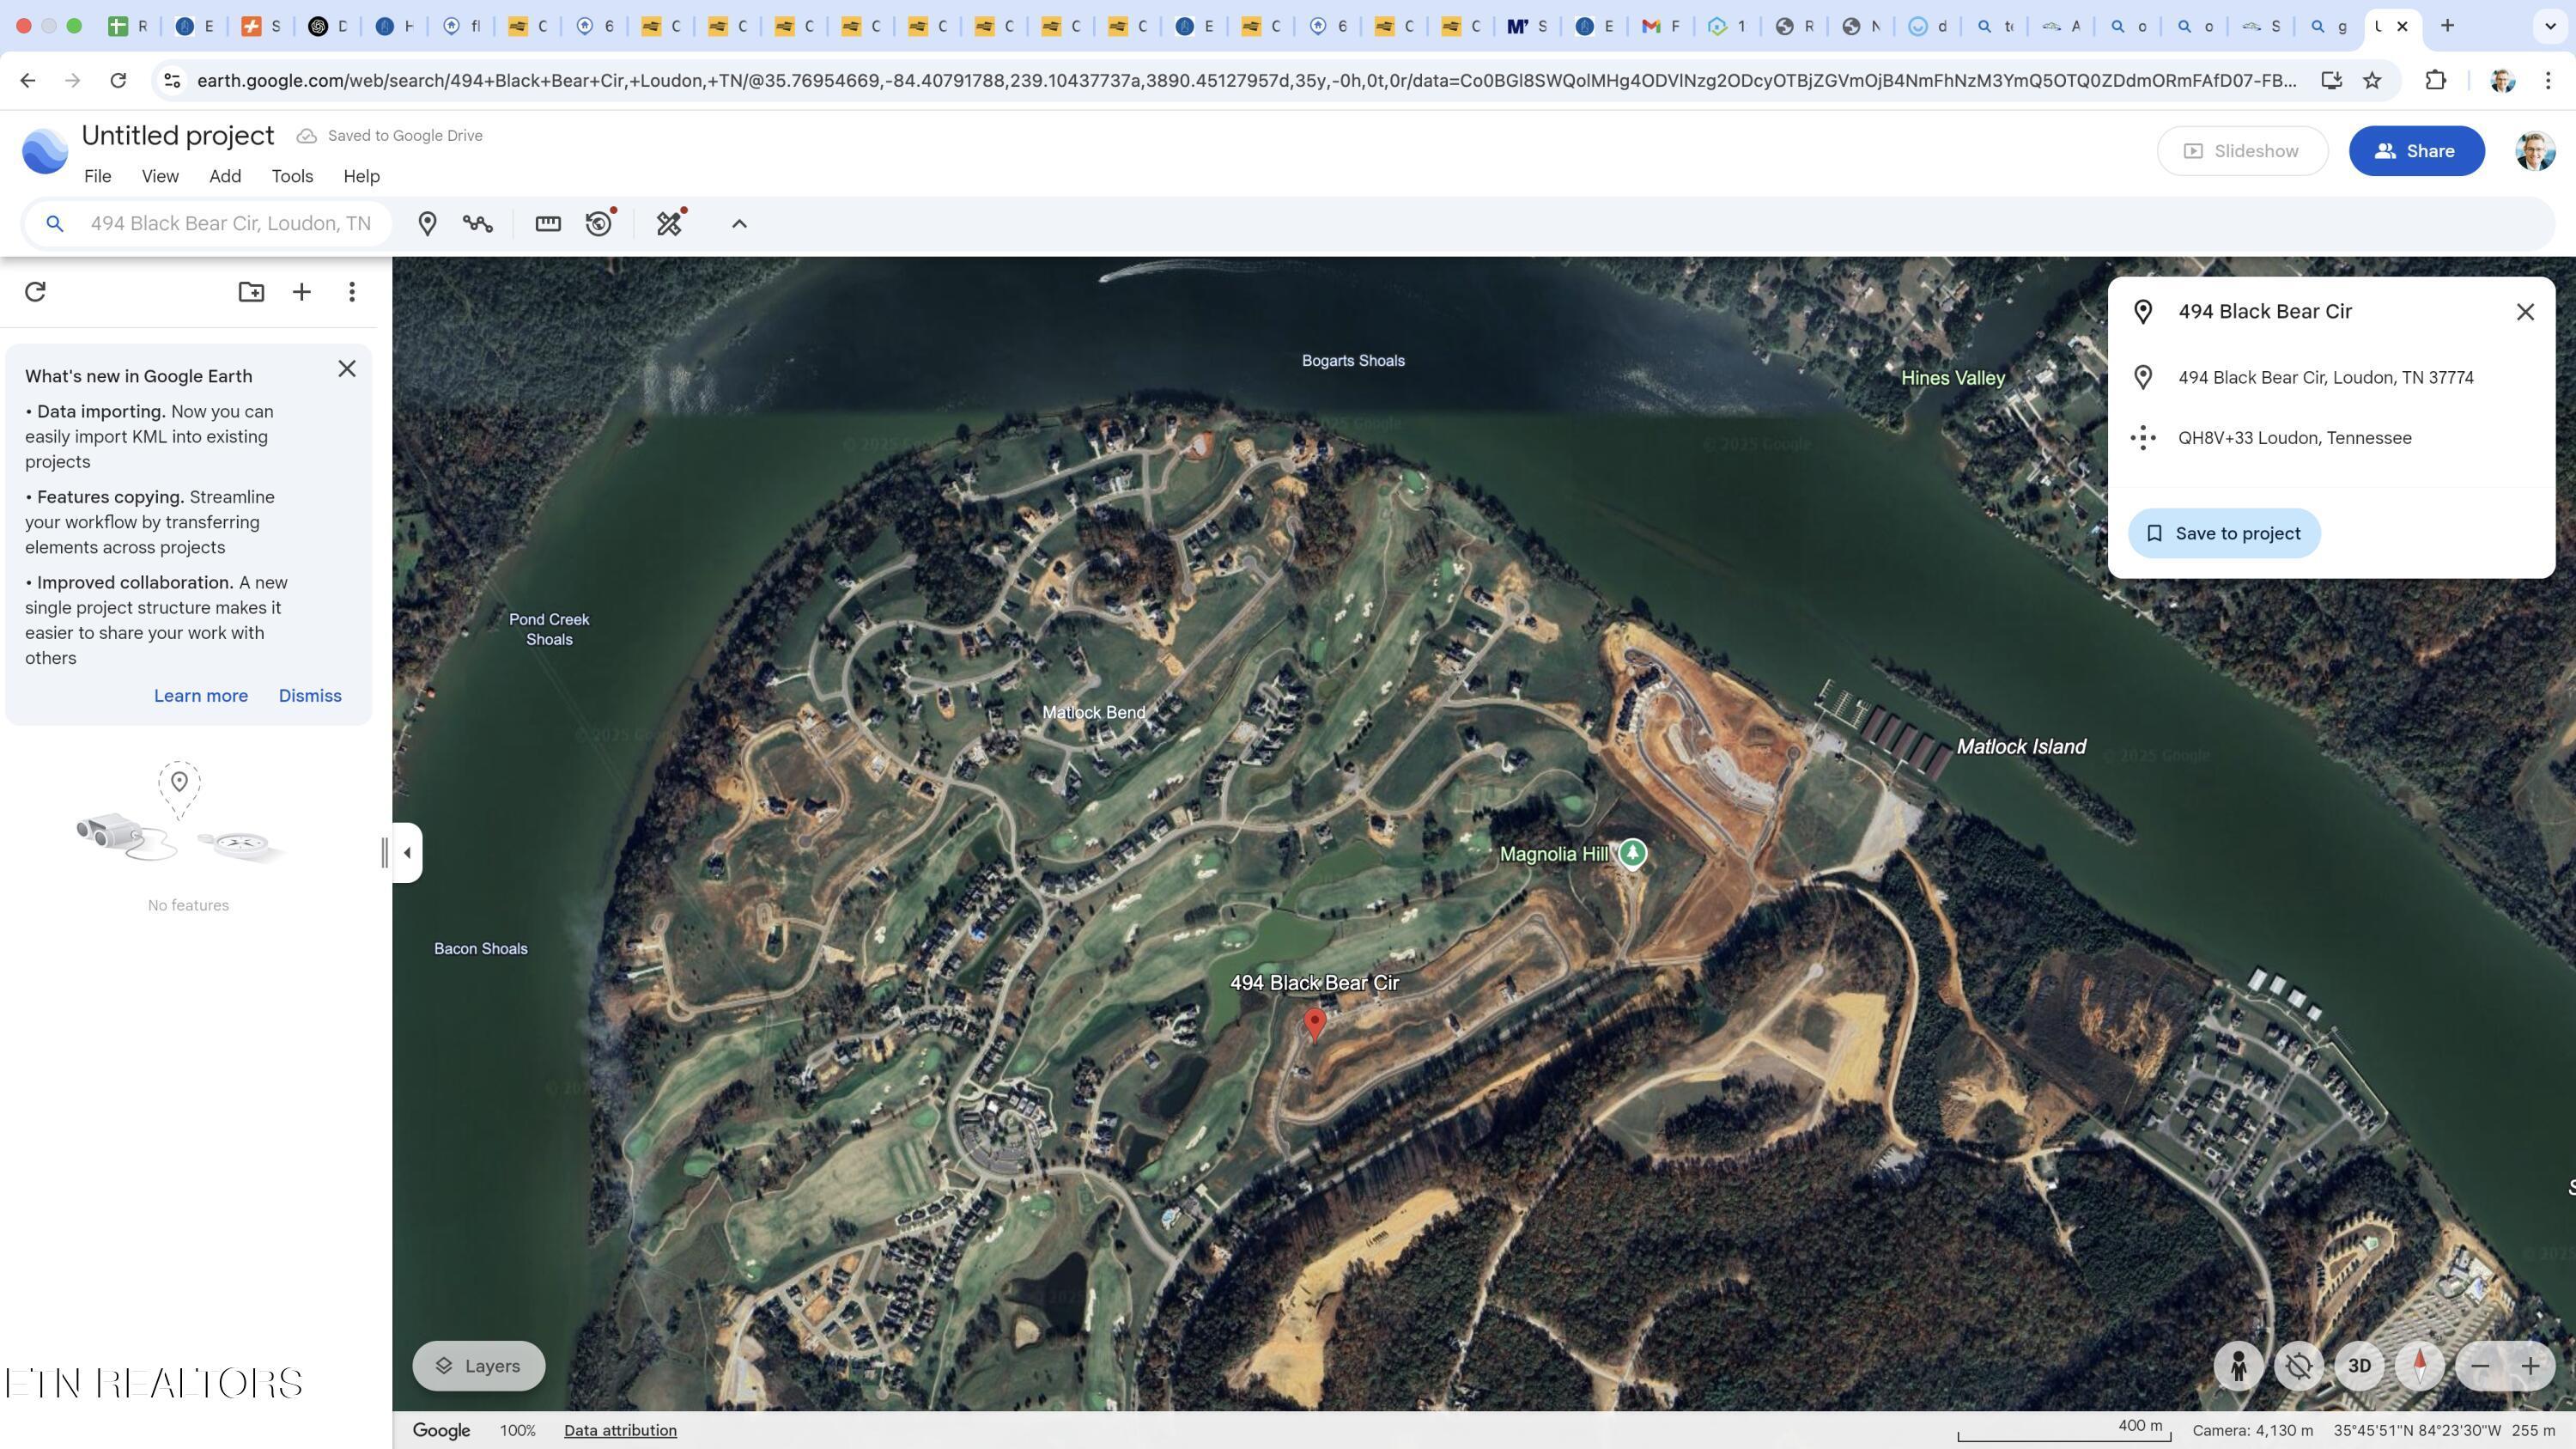This screenshot has height=1449, width=2576.
Task: Open Chrome's three-dot menu
Action: tap(2548, 80)
